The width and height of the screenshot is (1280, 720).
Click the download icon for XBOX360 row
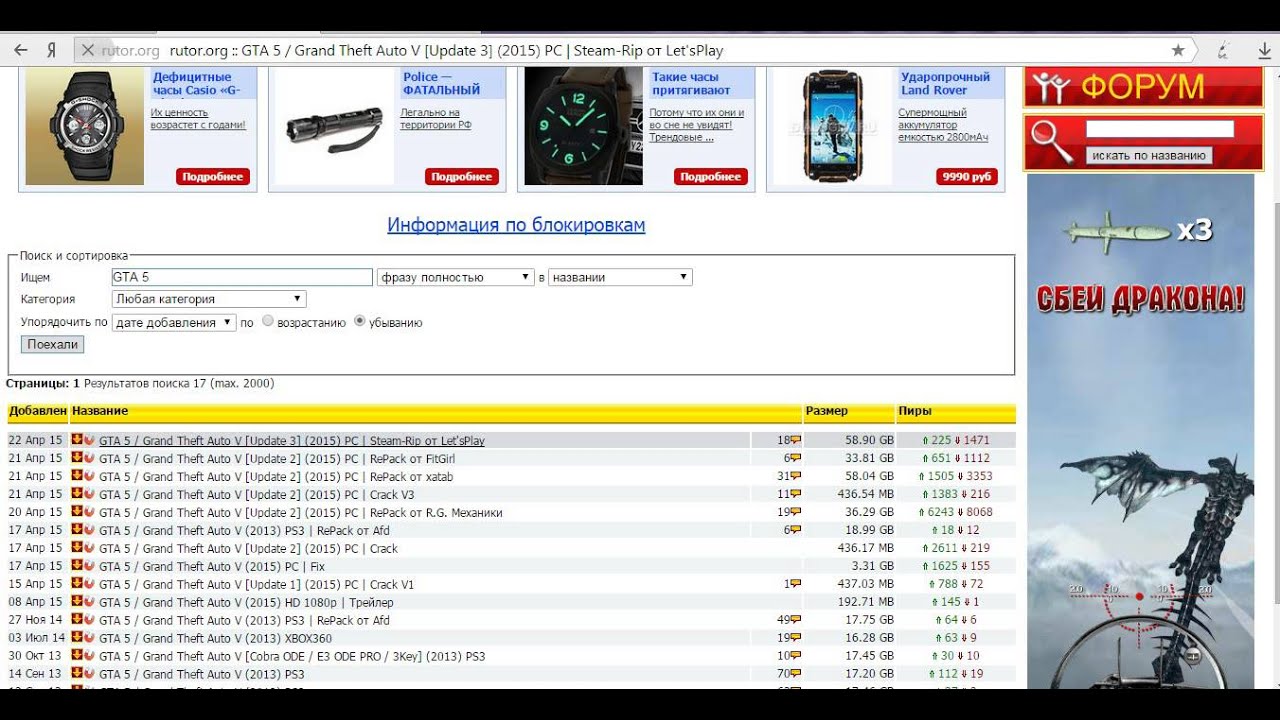[76, 638]
